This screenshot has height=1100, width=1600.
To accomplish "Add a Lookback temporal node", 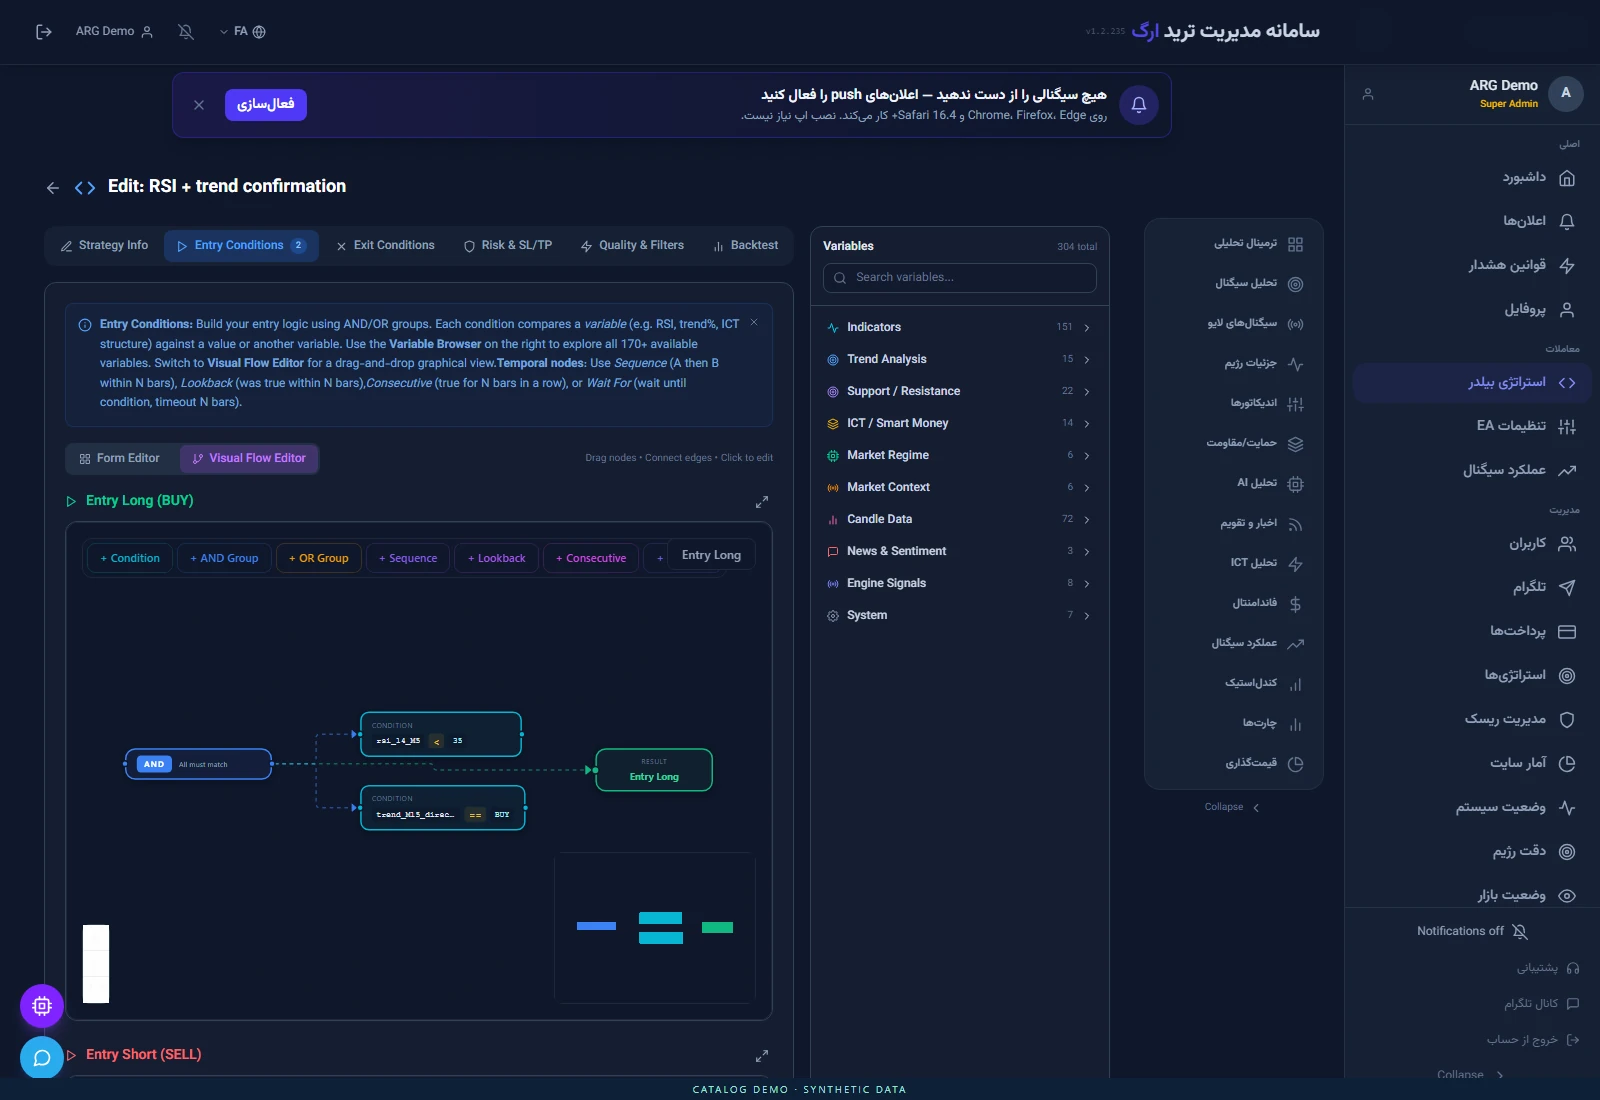I will pos(497,558).
